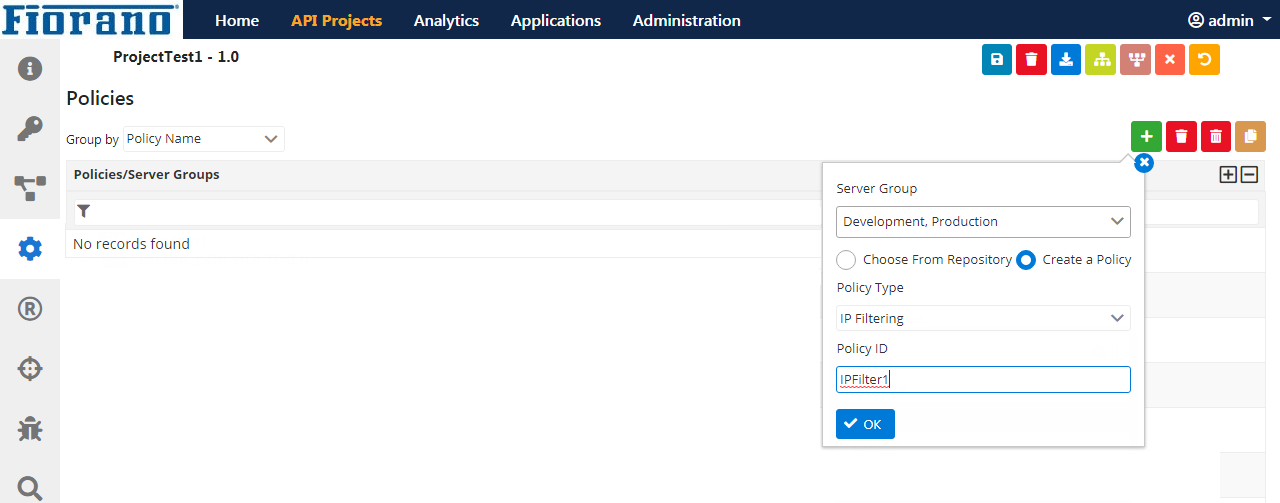Open the Group by Policy Name dropdown
This screenshot has width=1280, height=503.
(x=204, y=139)
